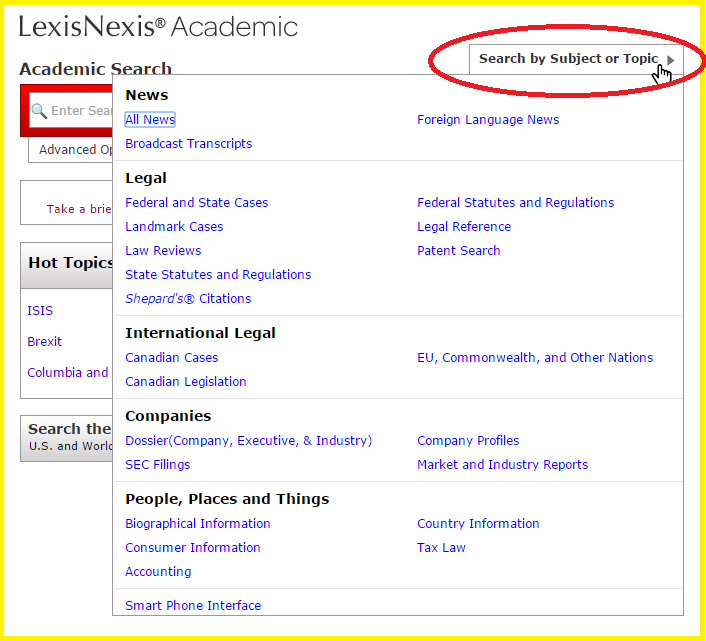Open the ISIS hot topic
706x641 pixels.
coord(40,311)
